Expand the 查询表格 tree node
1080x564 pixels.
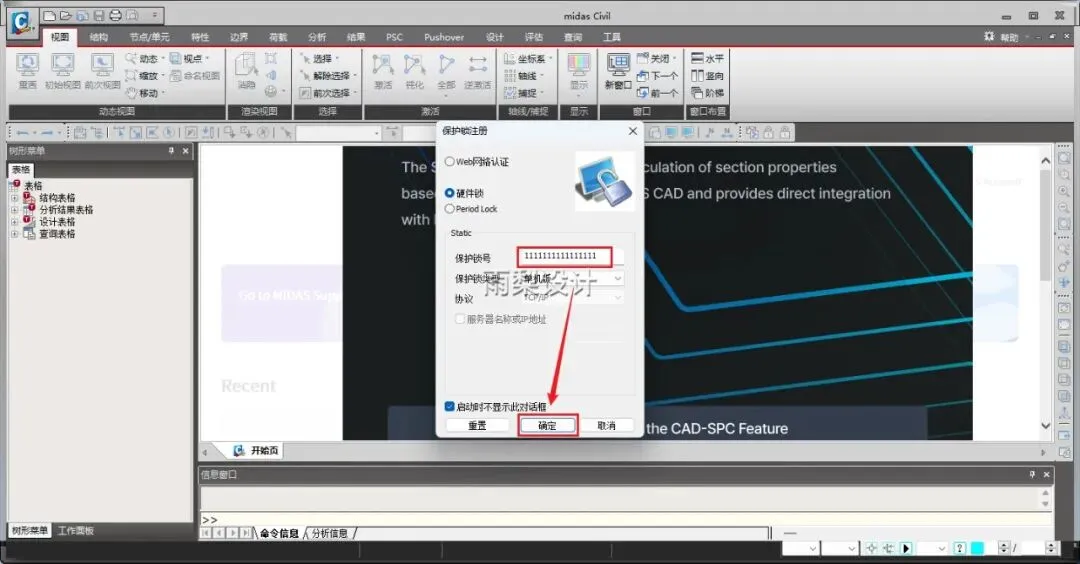14,234
